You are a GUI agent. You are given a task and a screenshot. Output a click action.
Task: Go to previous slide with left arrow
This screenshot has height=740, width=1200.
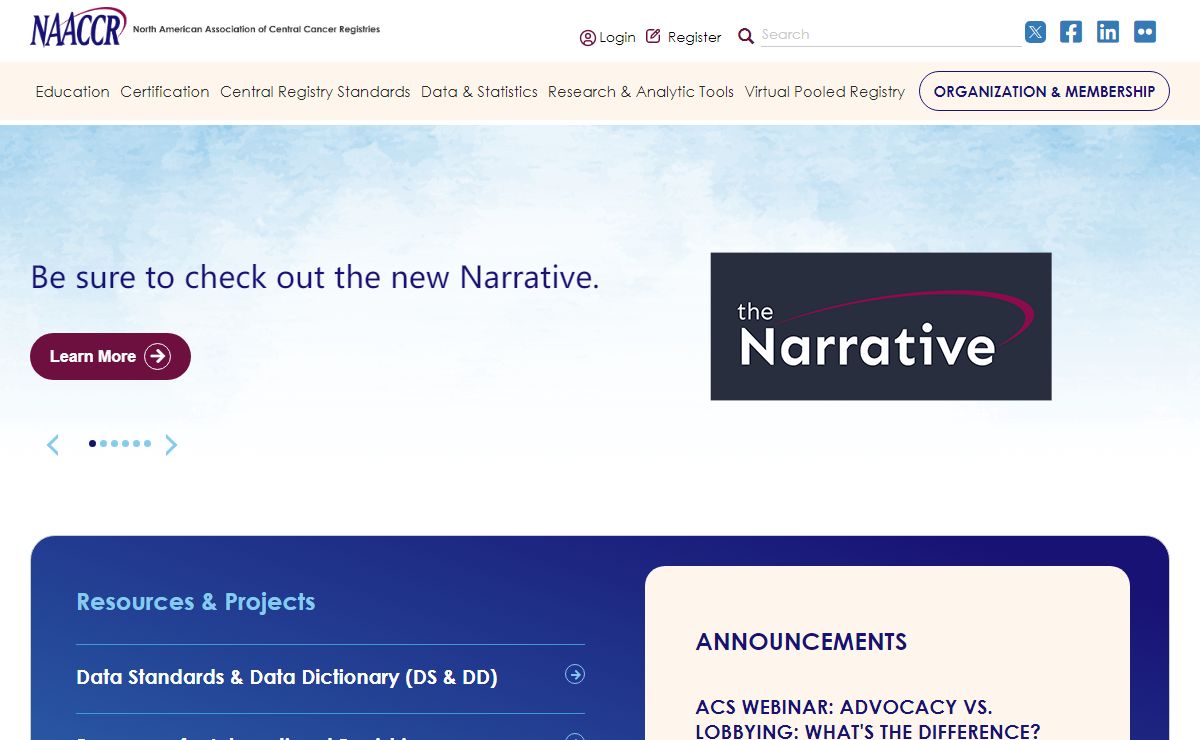tap(53, 445)
